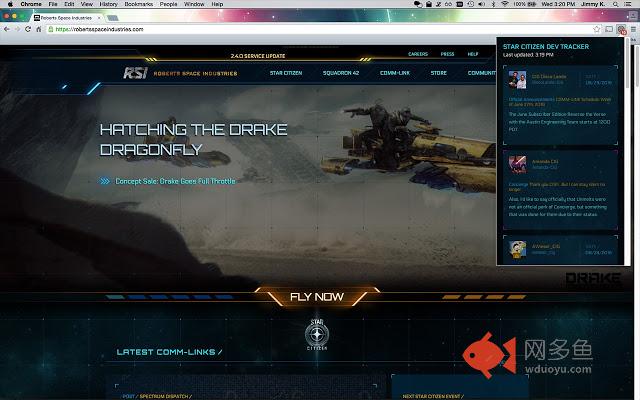Screen dimensions: 640x400
Task: Open the Squadron 42 navigation item
Action: tap(342, 73)
